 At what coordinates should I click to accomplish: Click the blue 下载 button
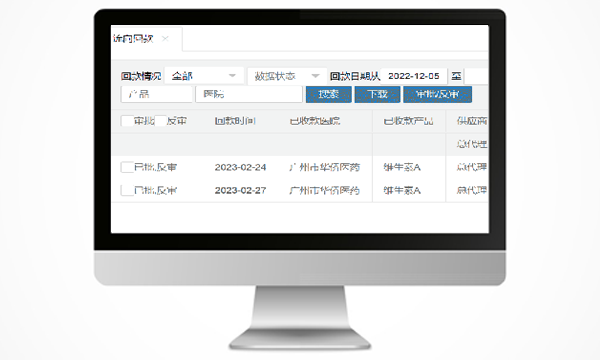[x=377, y=94]
